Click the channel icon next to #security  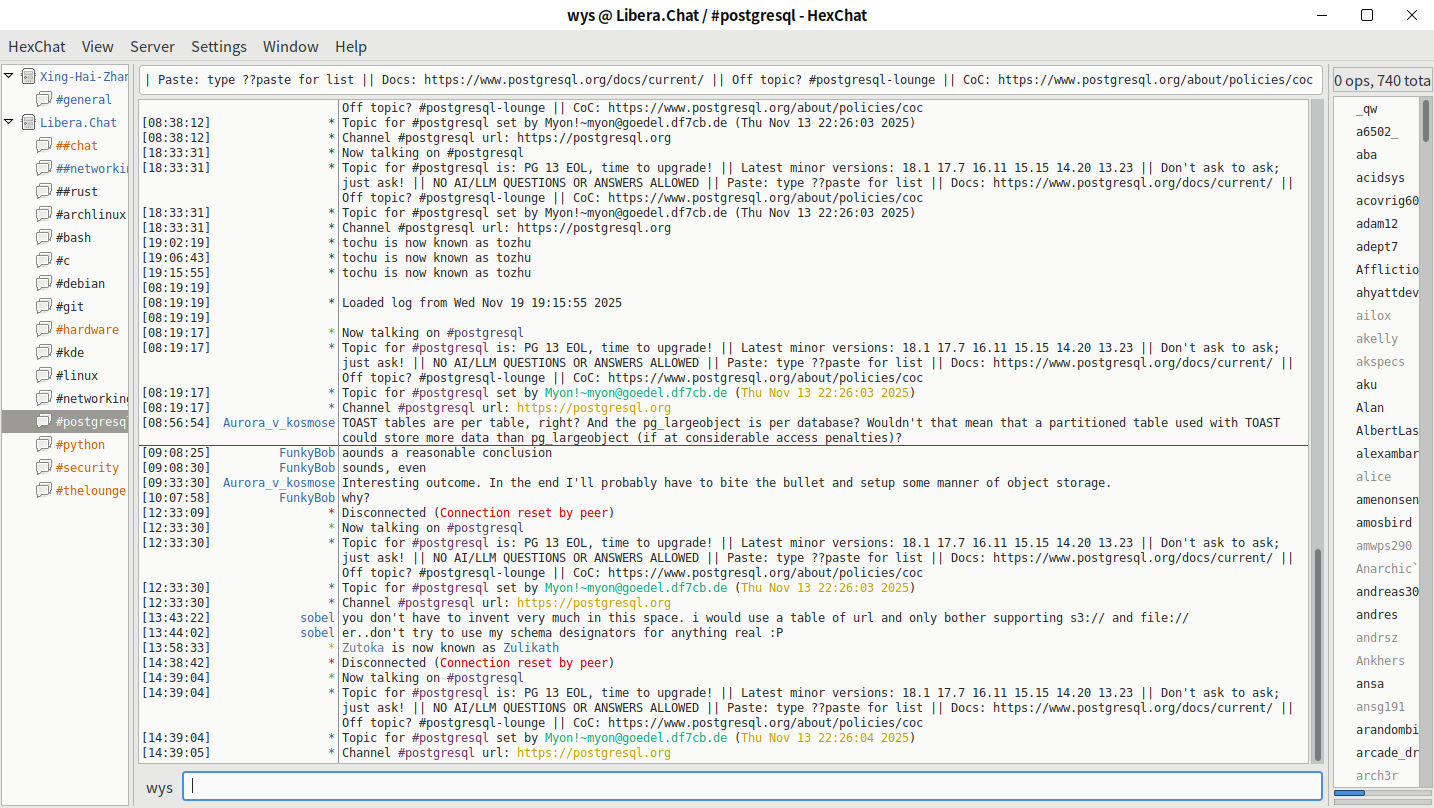point(44,468)
